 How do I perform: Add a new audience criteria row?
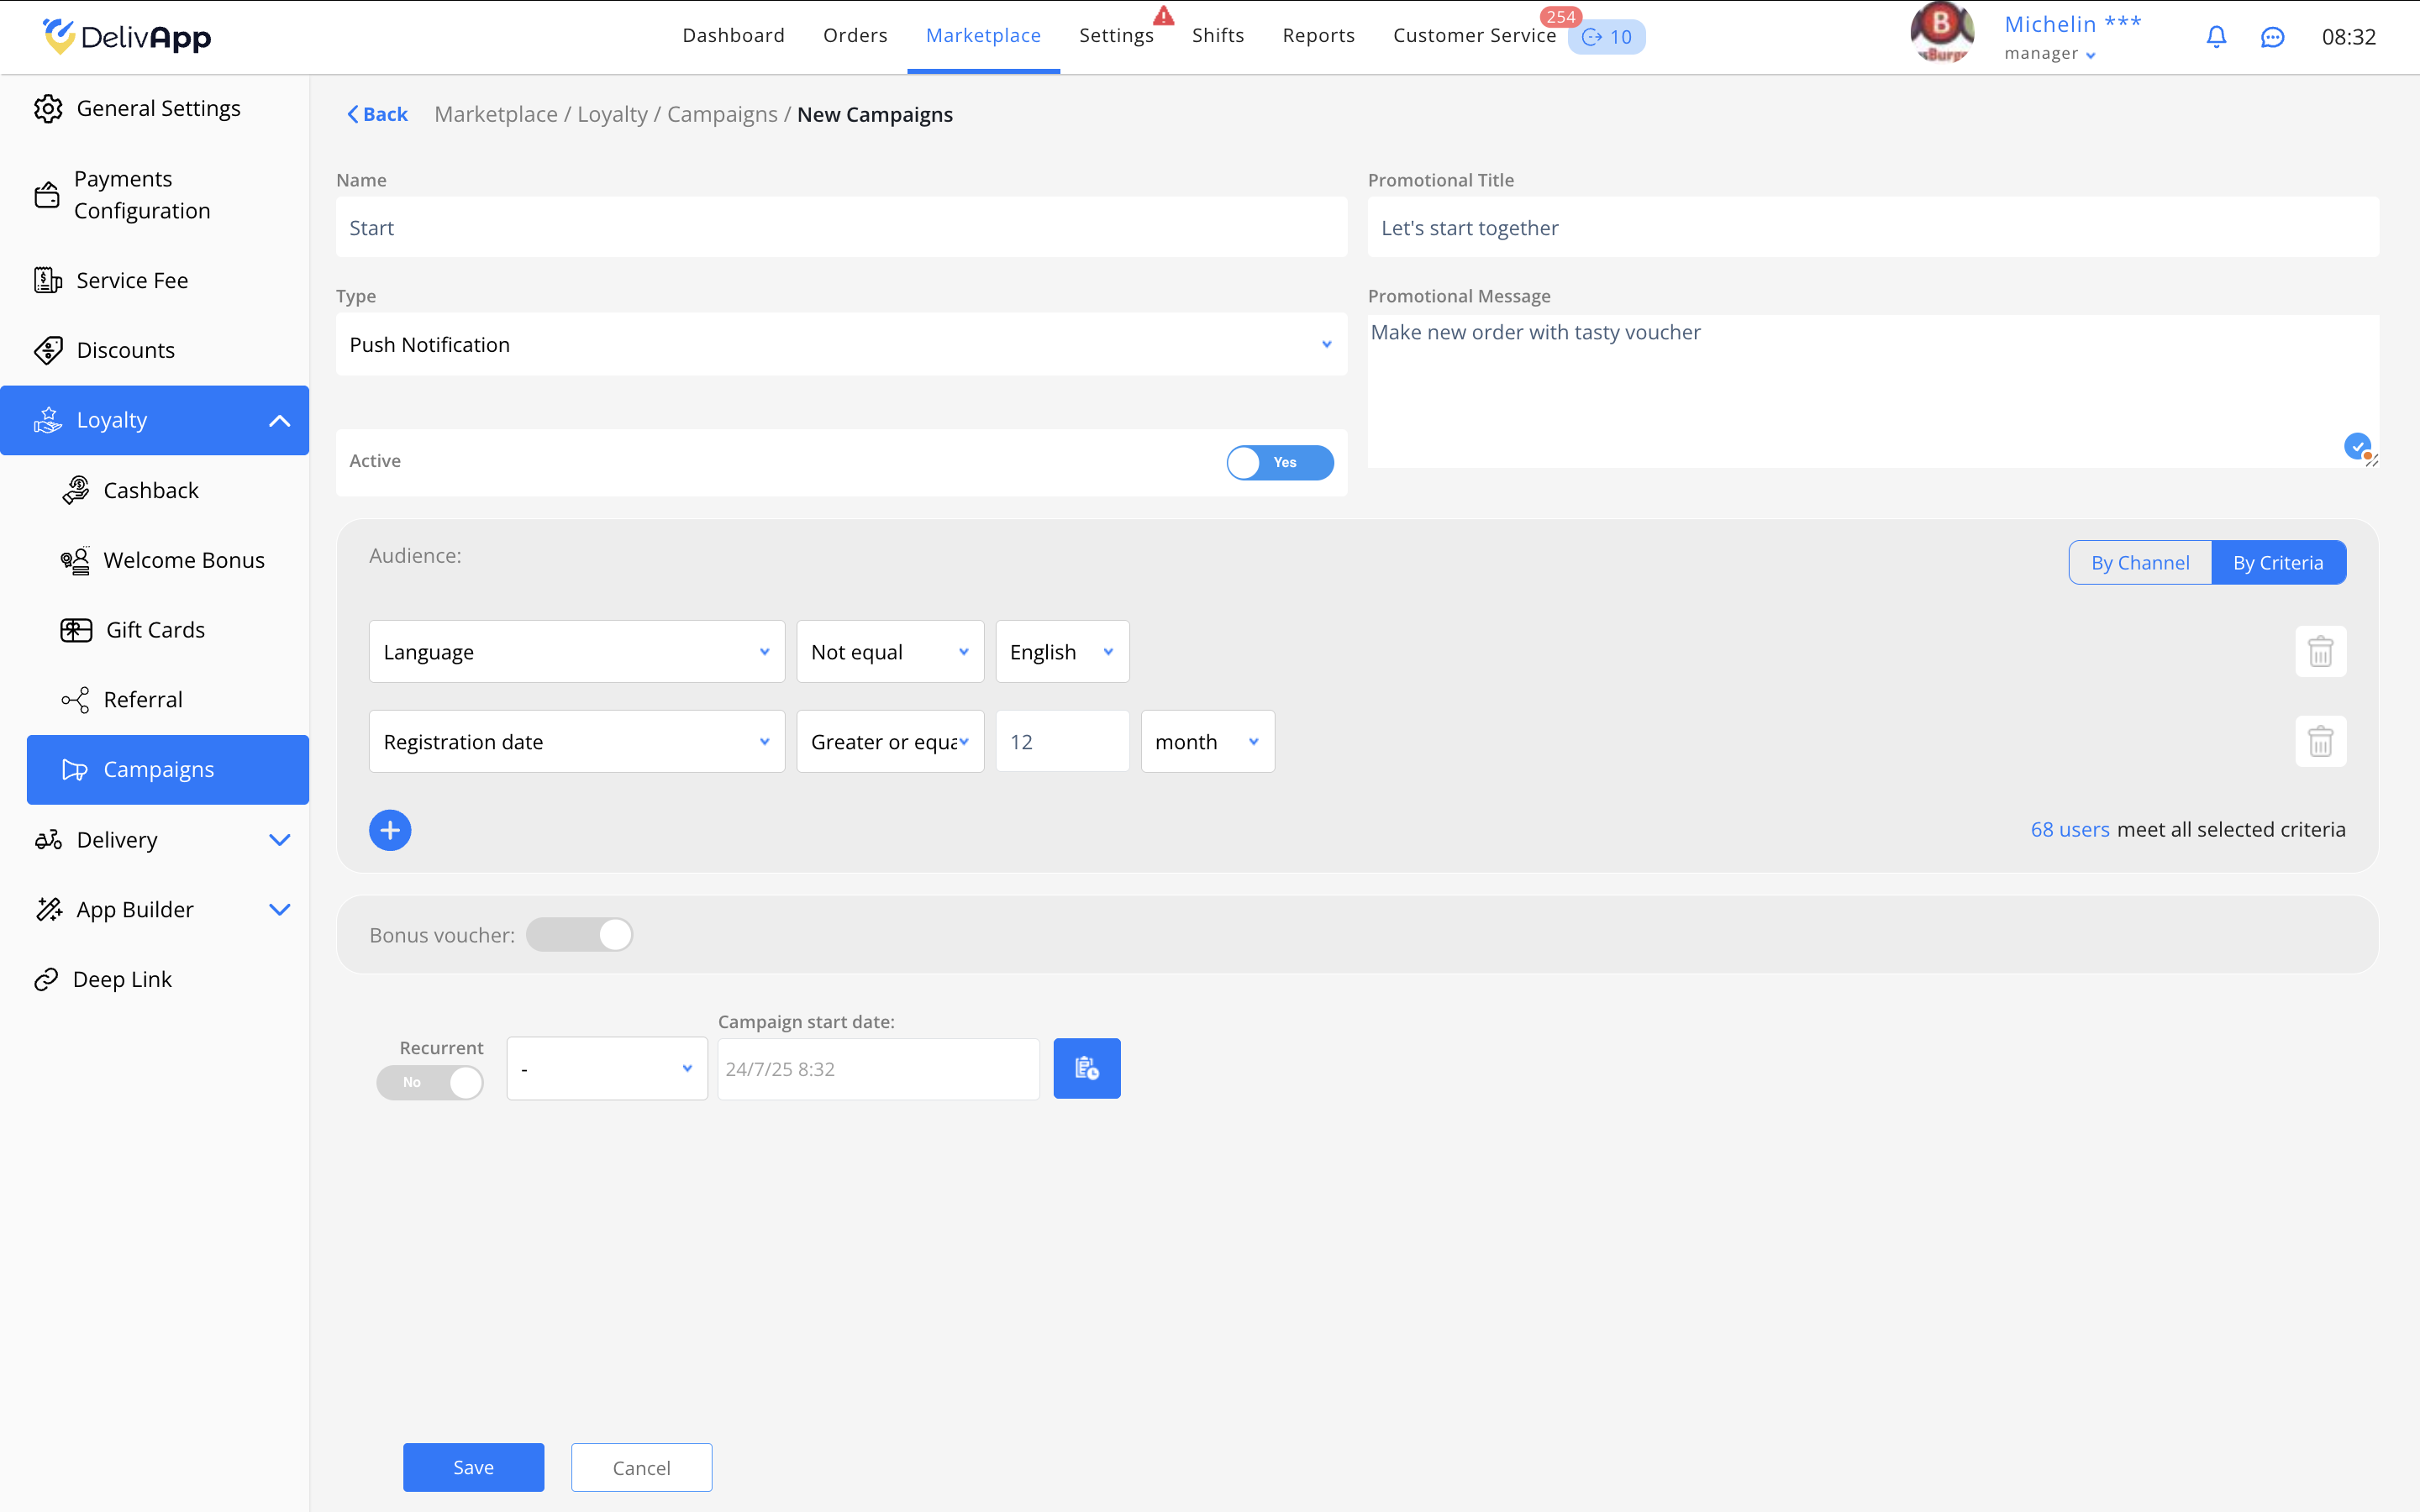point(390,830)
